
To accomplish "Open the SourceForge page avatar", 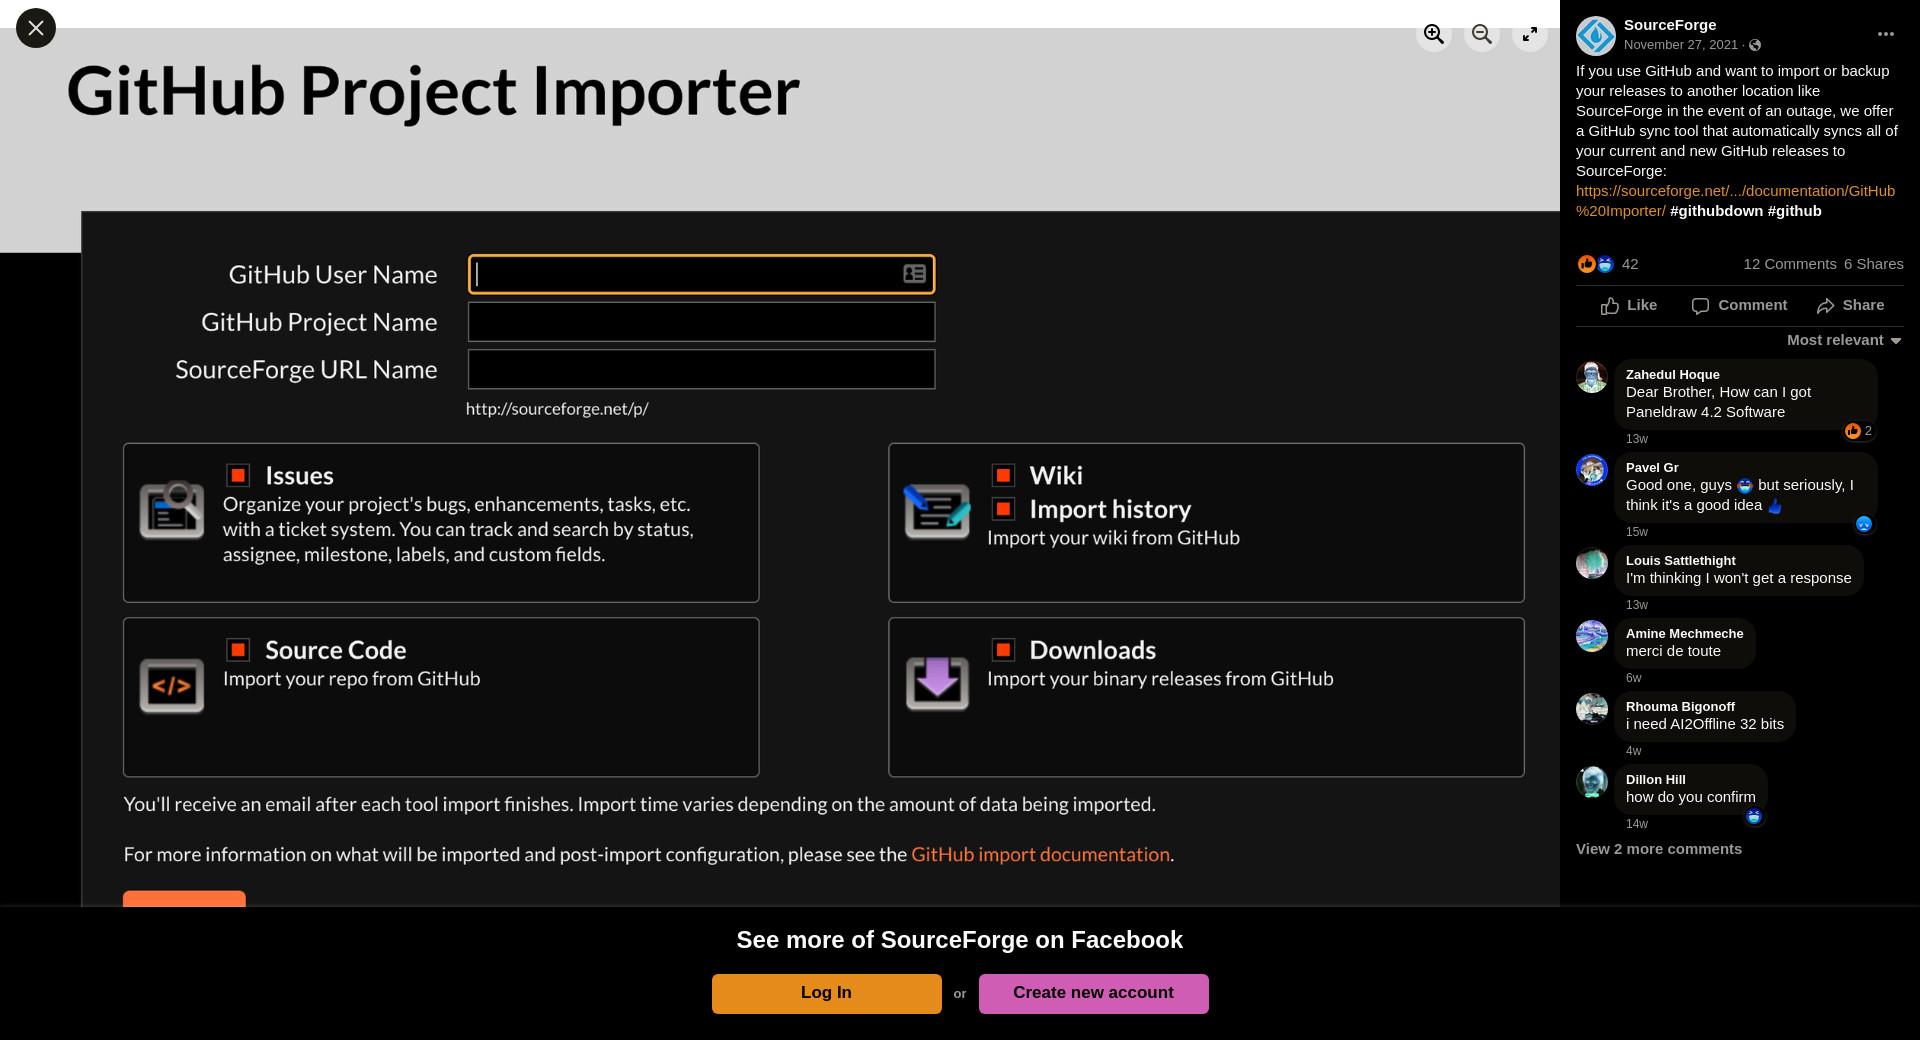I will coord(1596,36).
